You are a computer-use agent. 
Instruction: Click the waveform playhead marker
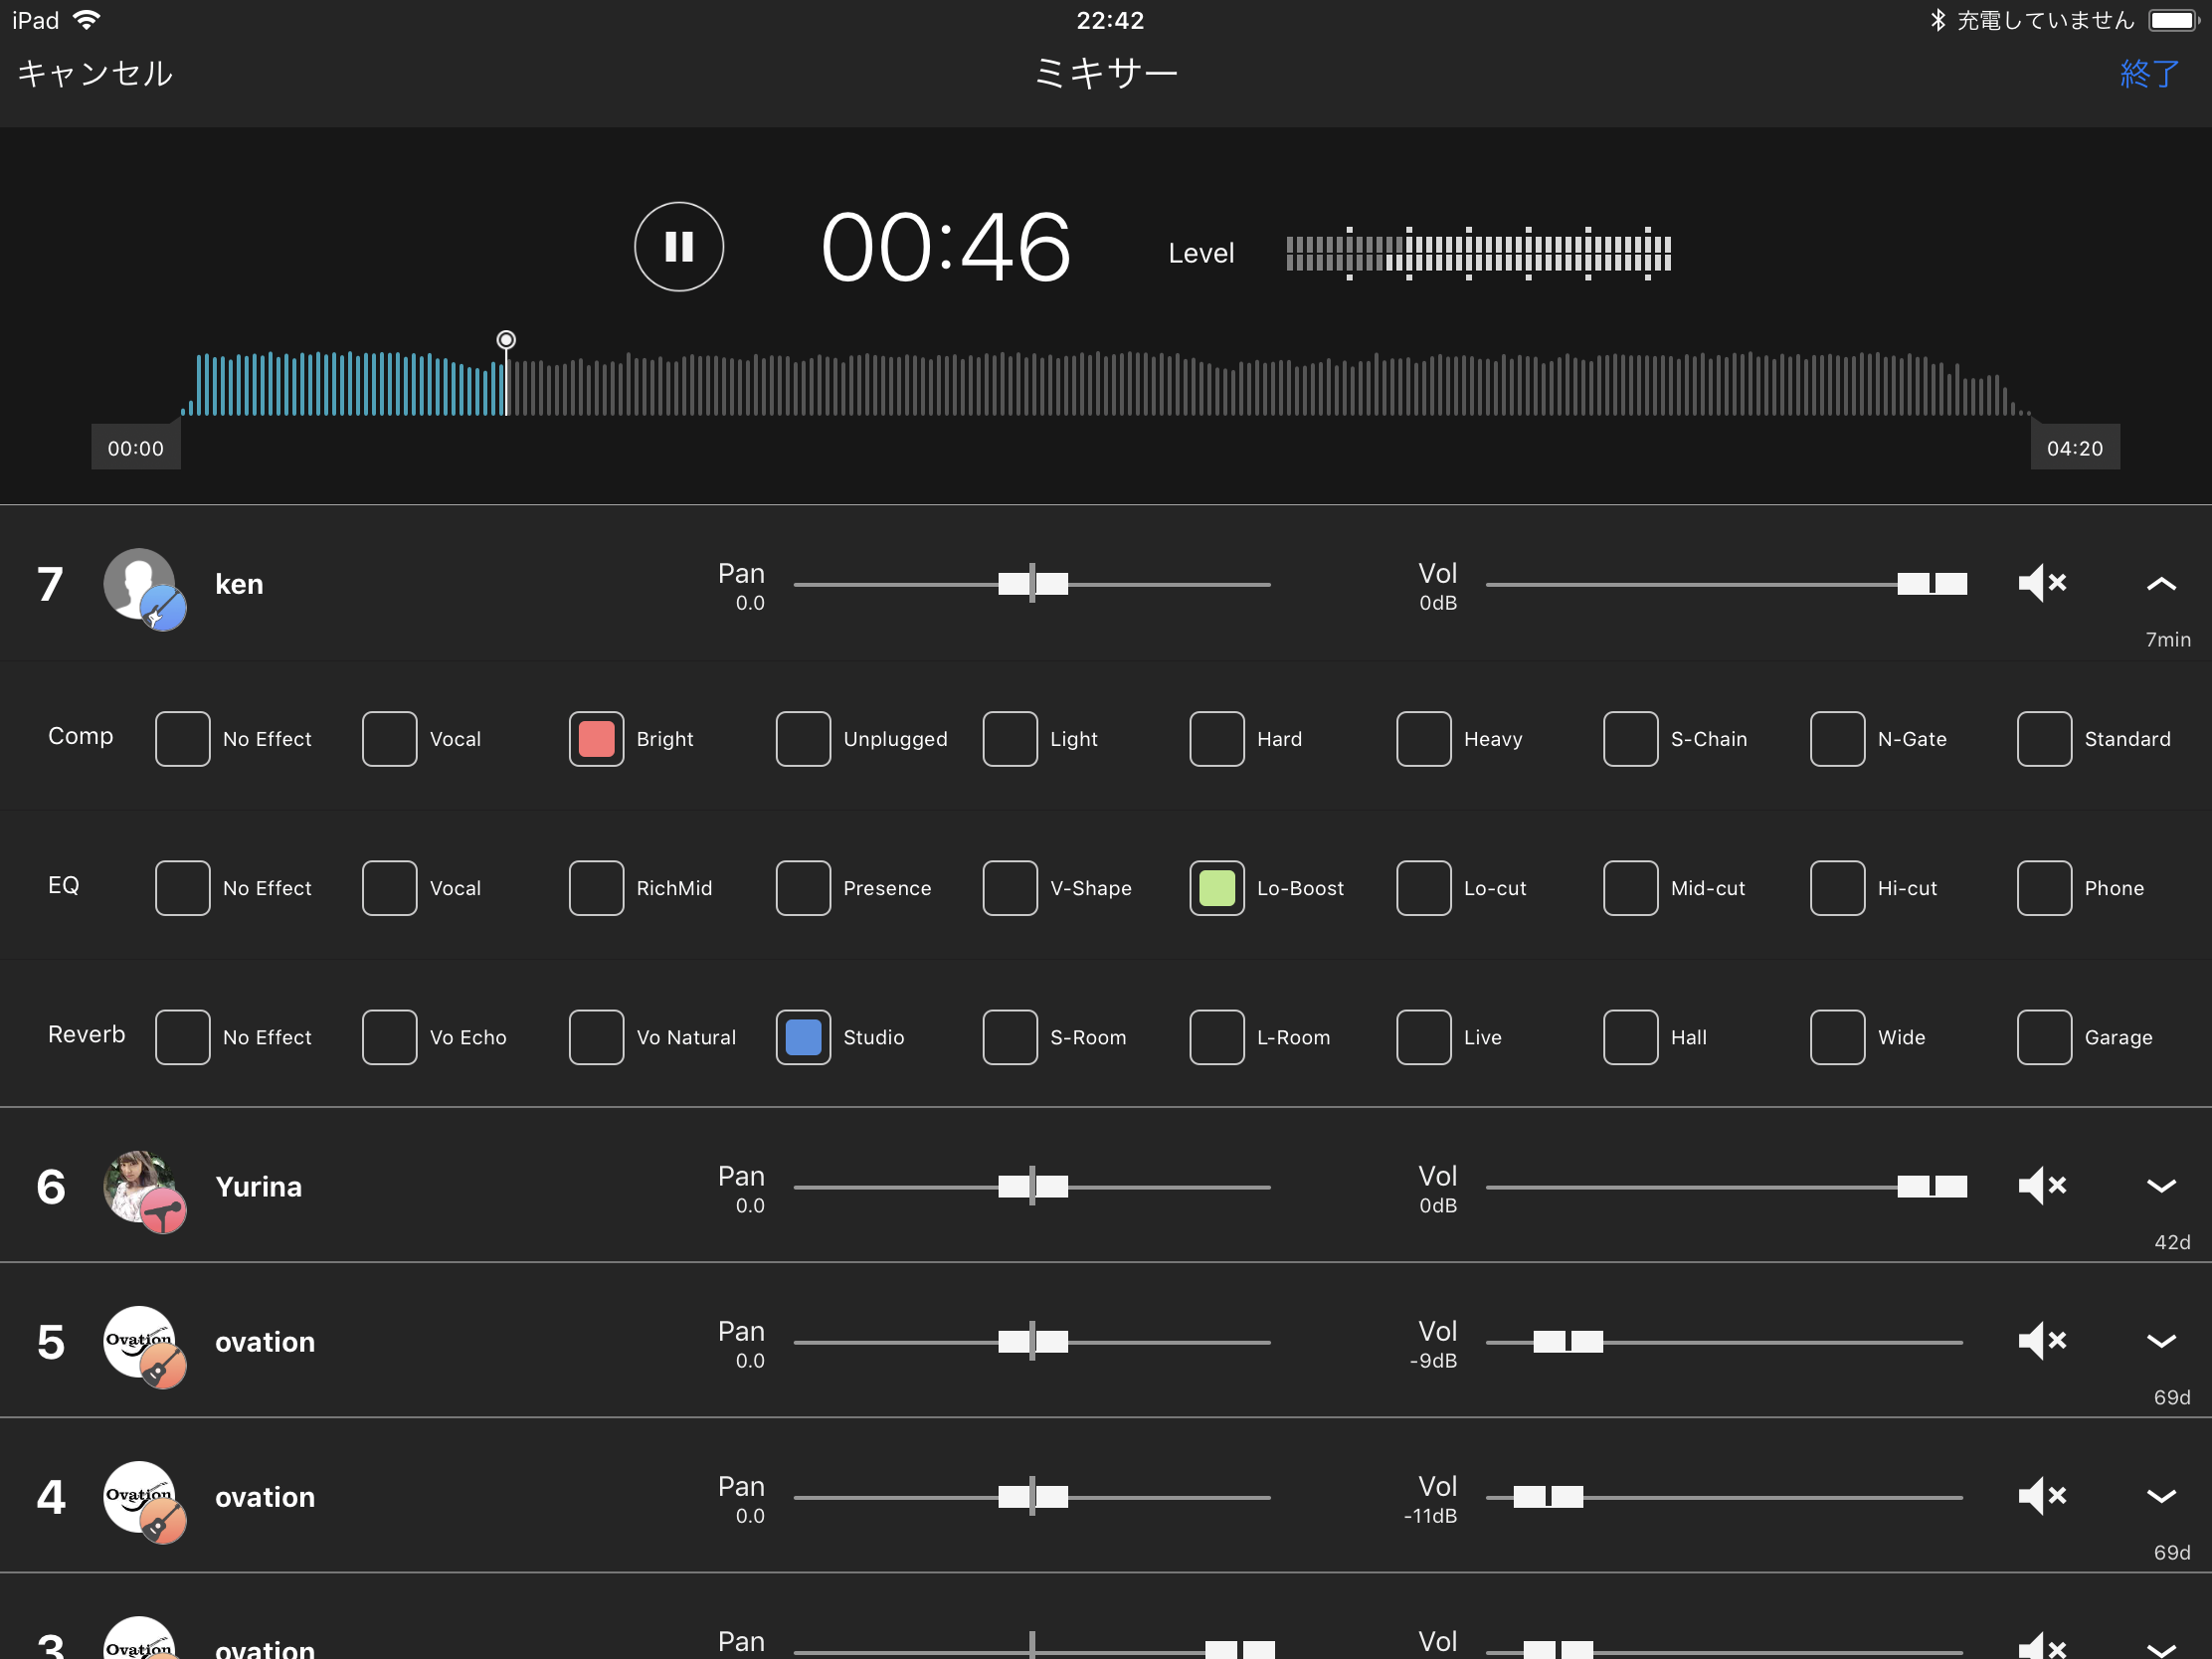[506, 340]
